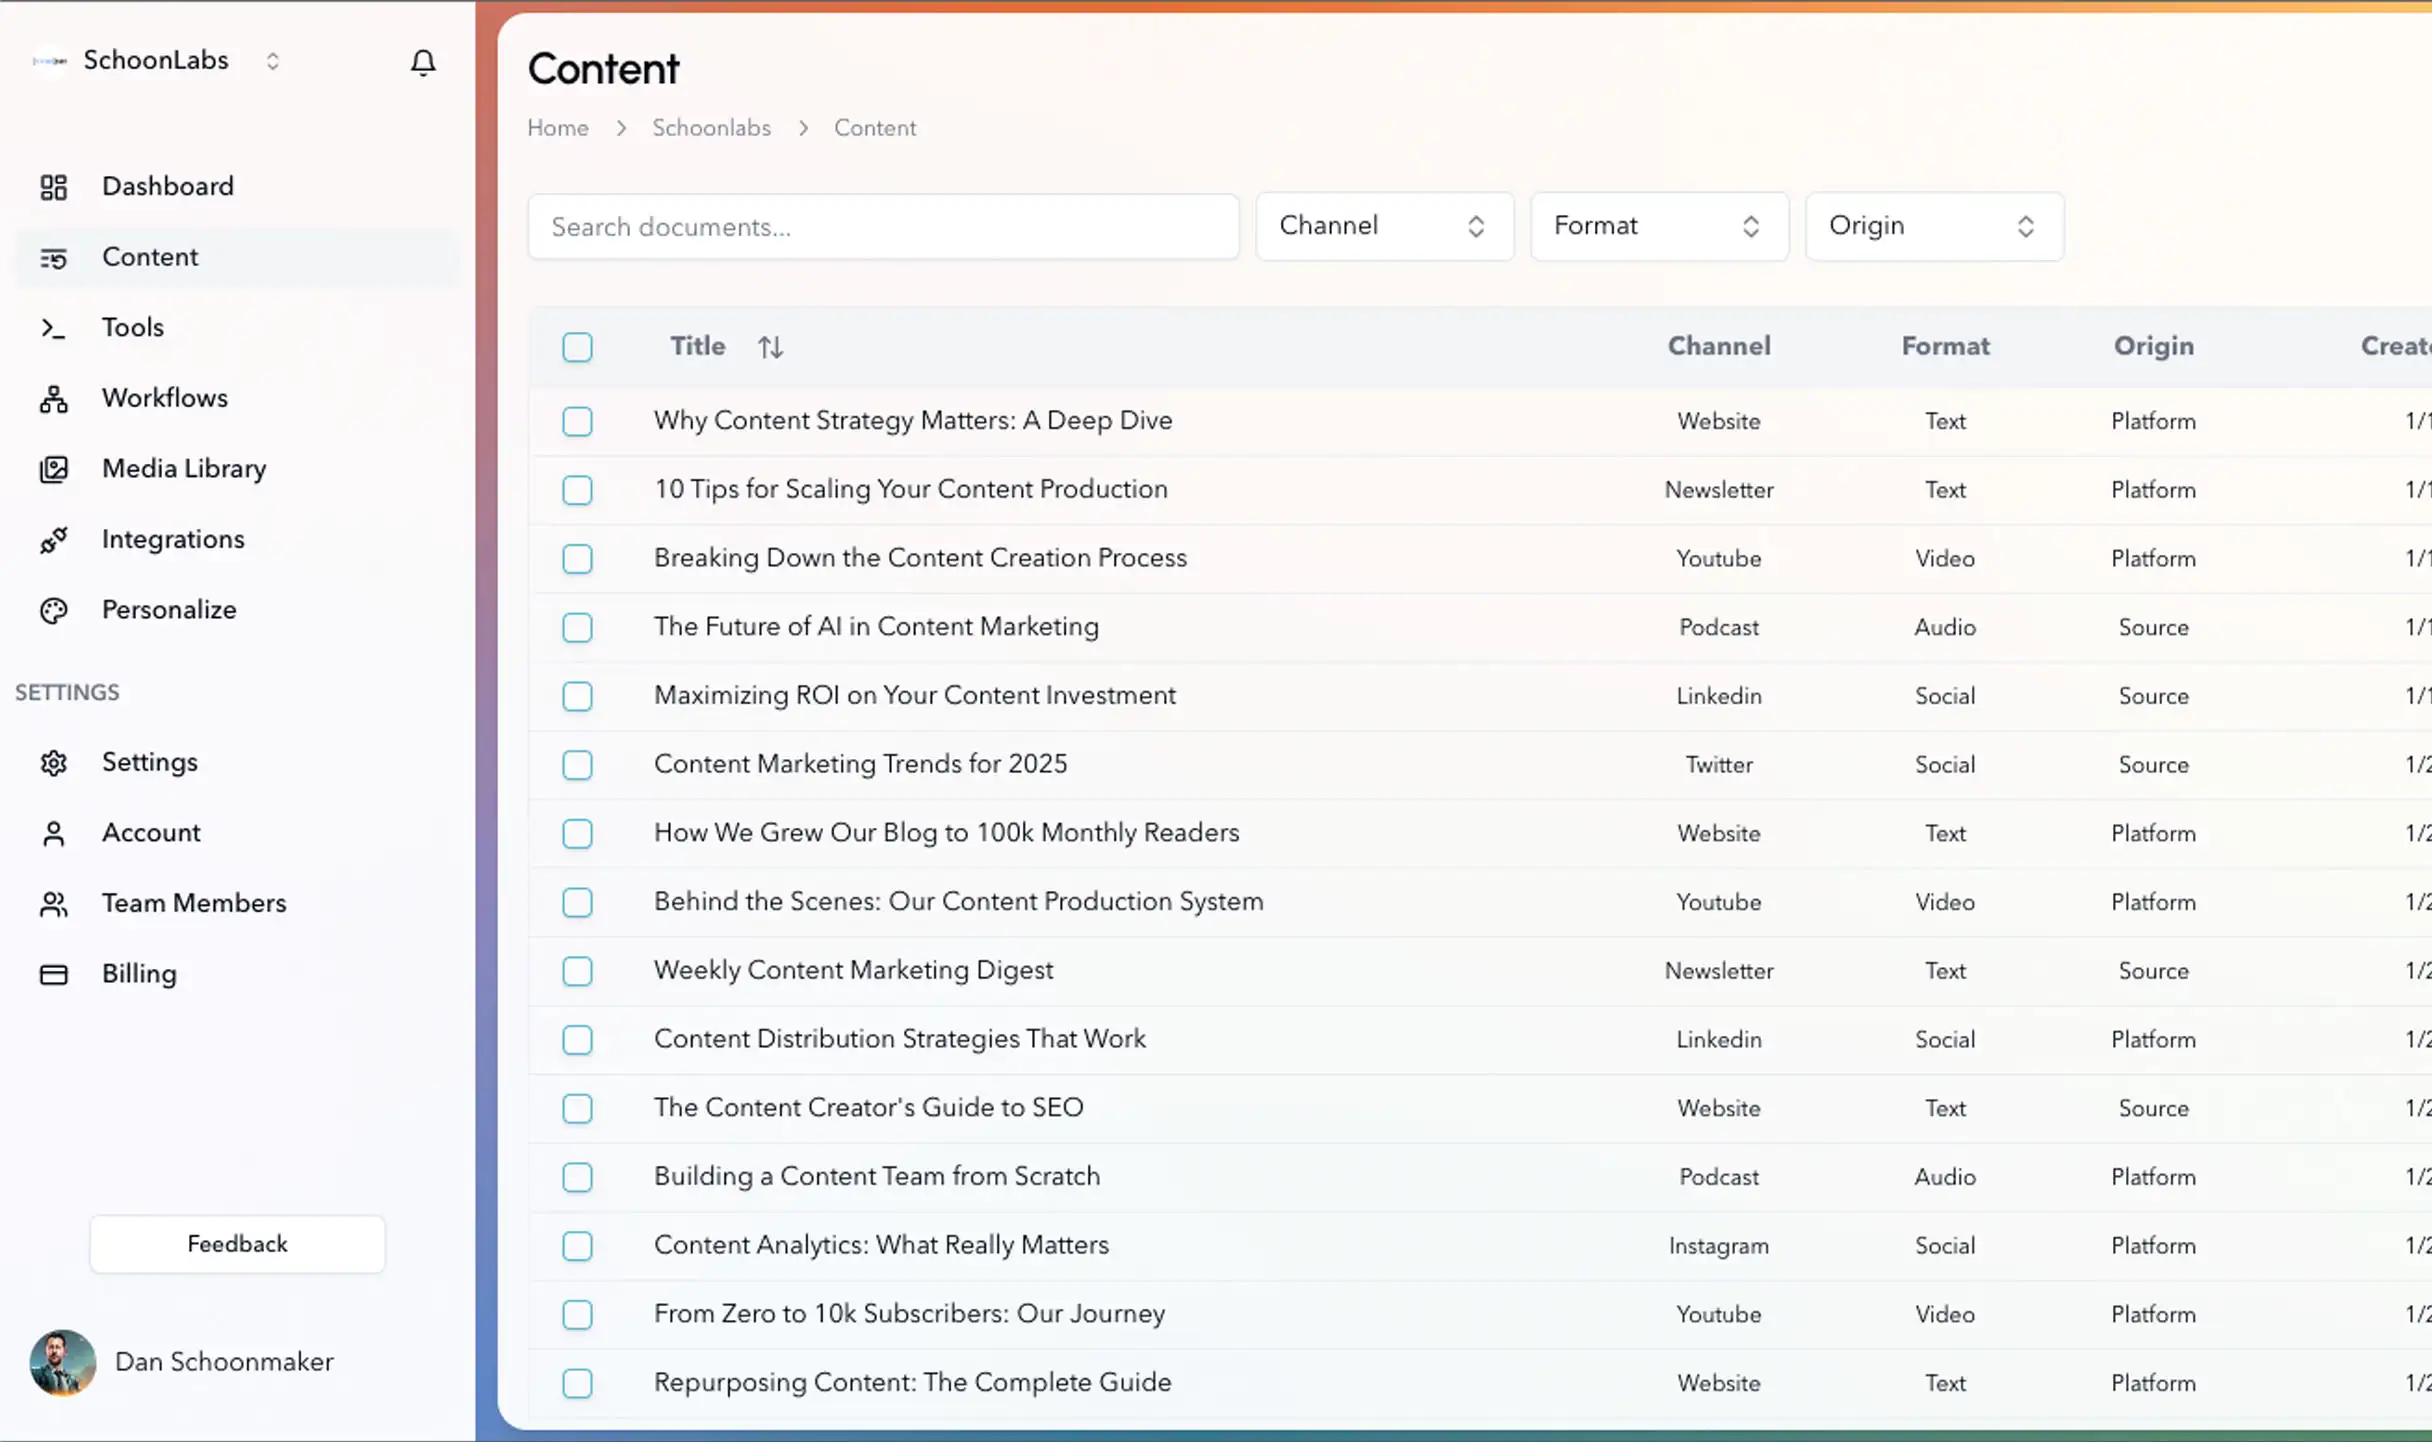Switch to Team Members settings
Screen dimensions: 2432x1442
click(x=194, y=903)
